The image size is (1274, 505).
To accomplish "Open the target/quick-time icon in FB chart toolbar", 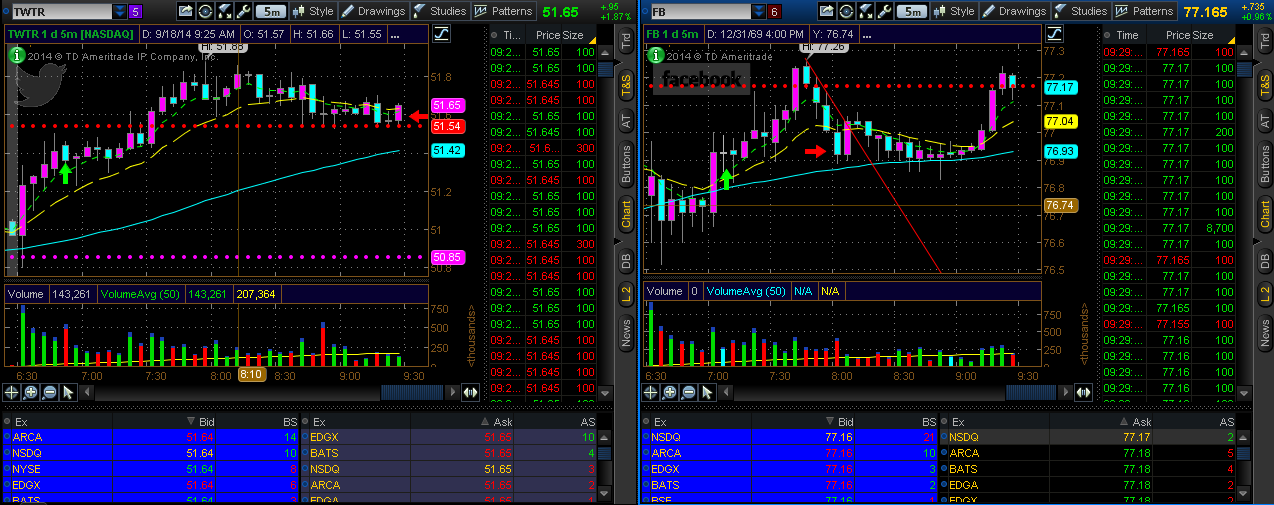I will tap(845, 12).
